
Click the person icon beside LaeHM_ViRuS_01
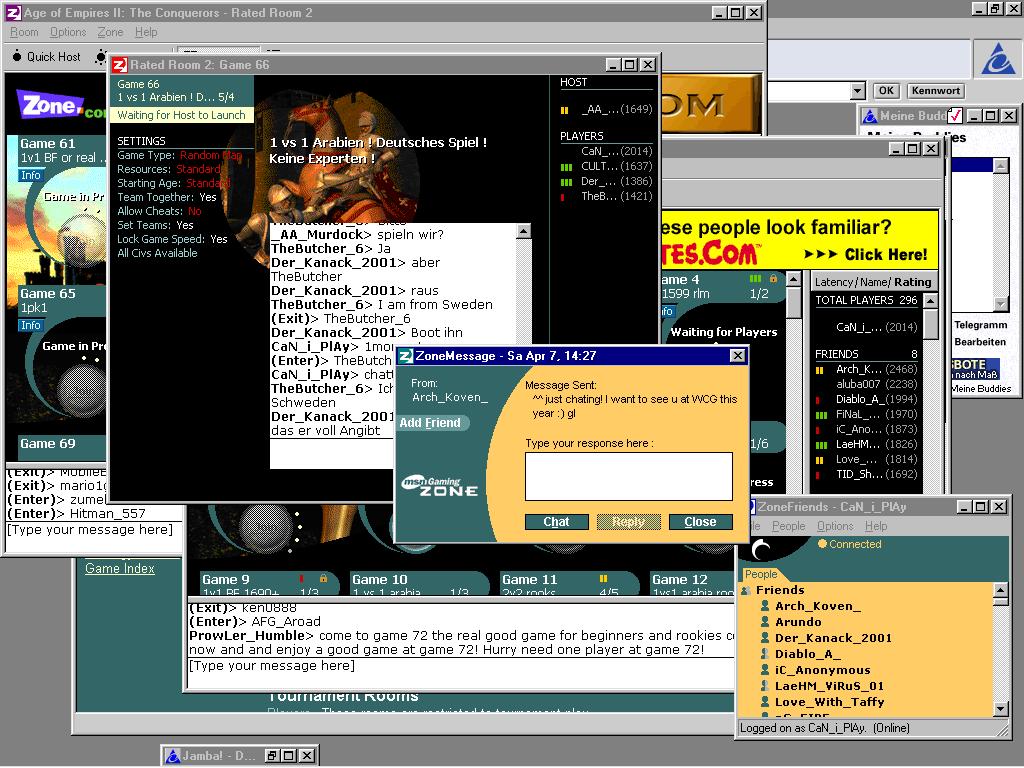765,686
